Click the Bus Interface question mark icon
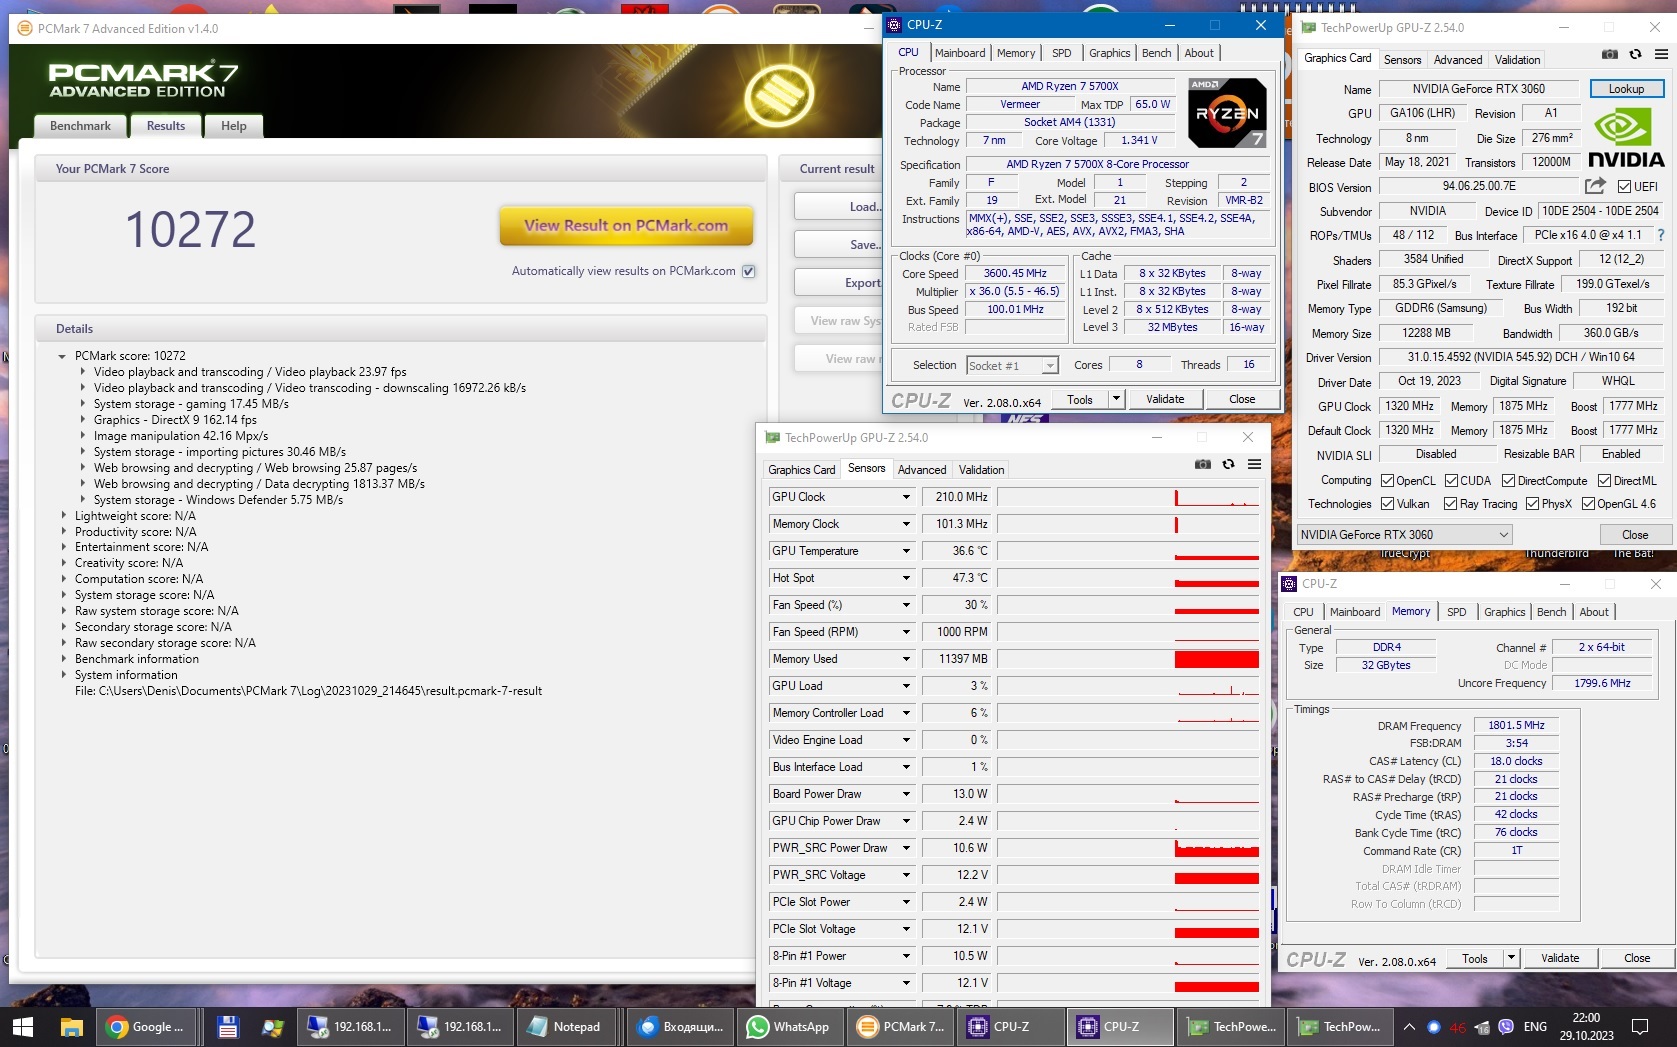Viewport: 1677px width, 1047px height. point(1661,235)
